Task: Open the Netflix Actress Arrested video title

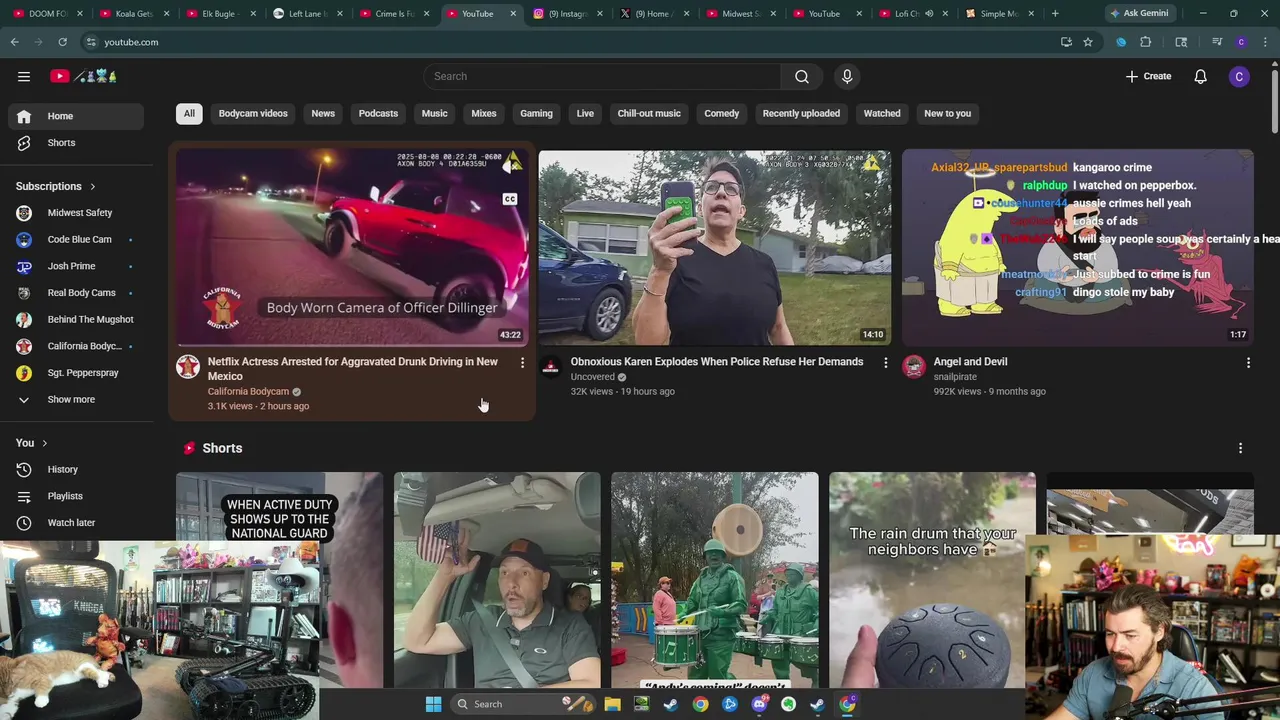Action: pos(352,369)
